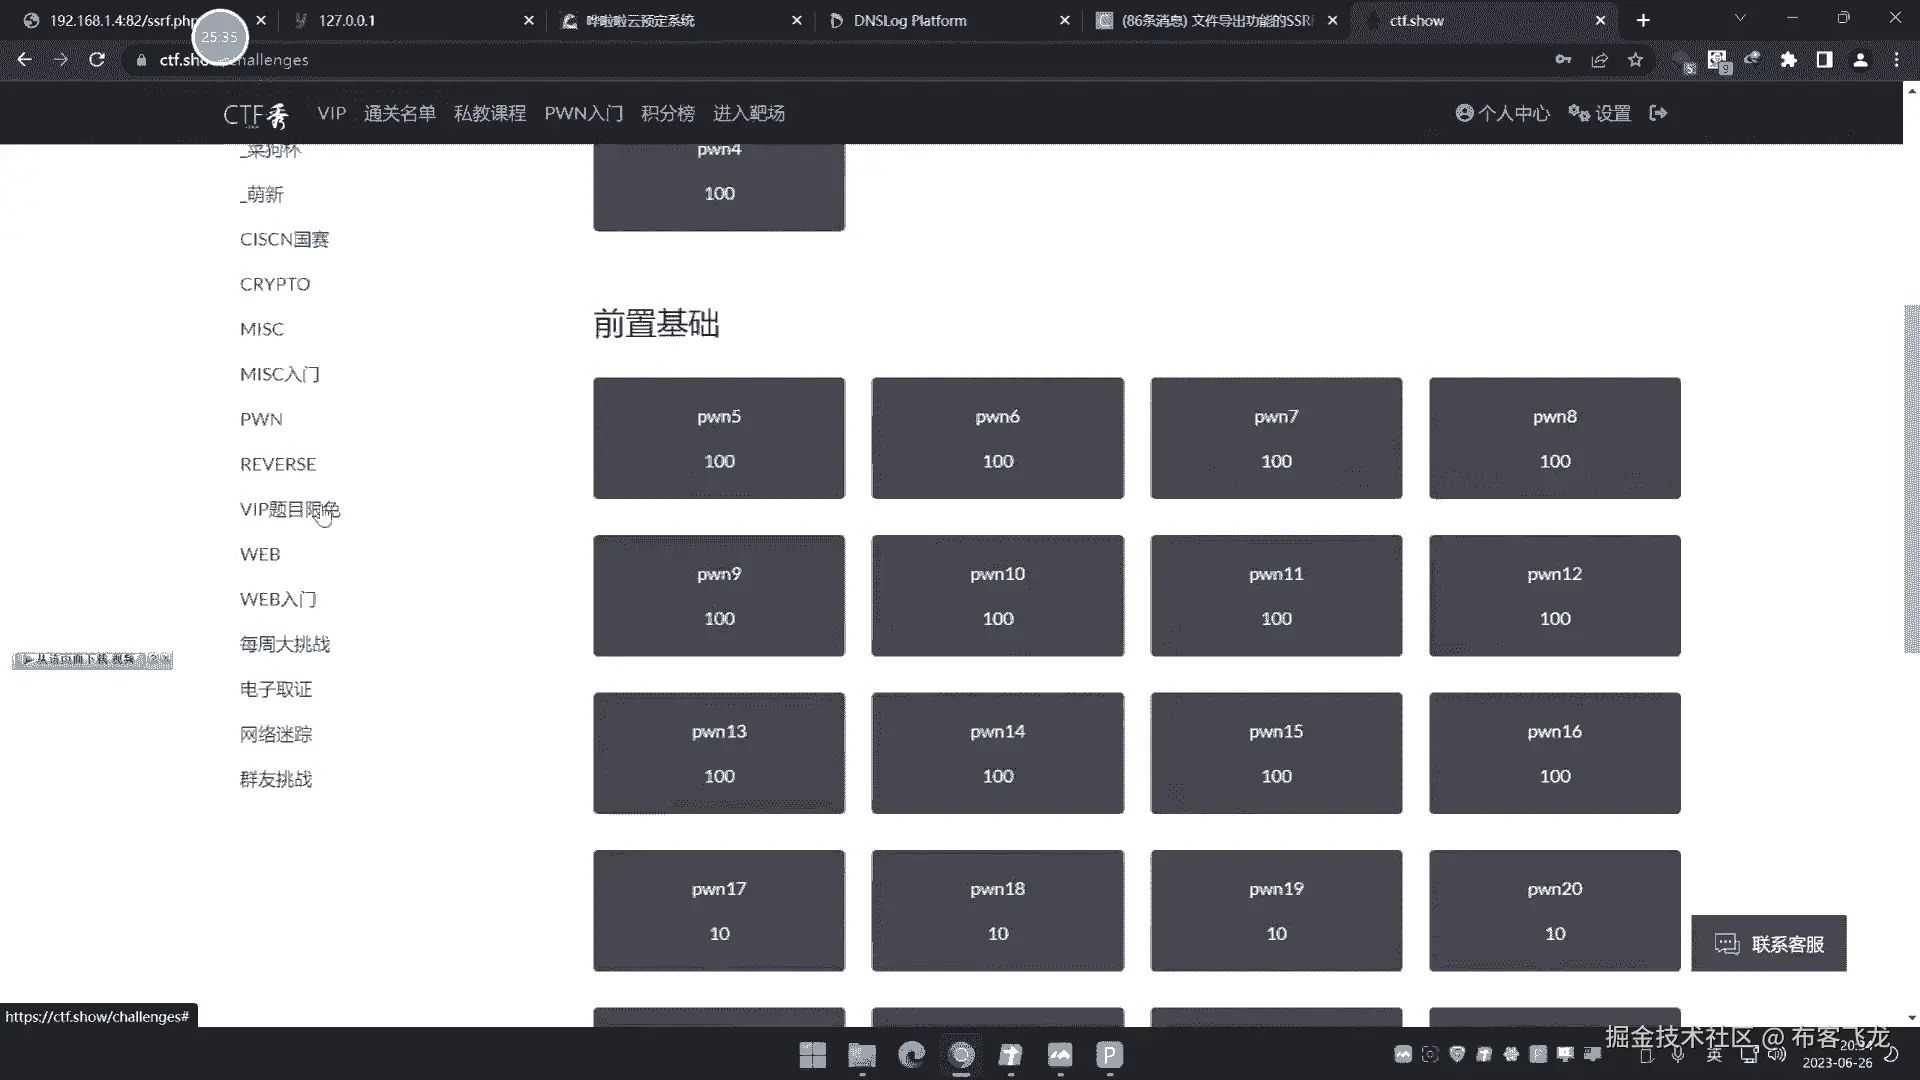This screenshot has height=1080, width=1920.
Task: Toggle browser side panel icon
Action: tap(1824, 60)
